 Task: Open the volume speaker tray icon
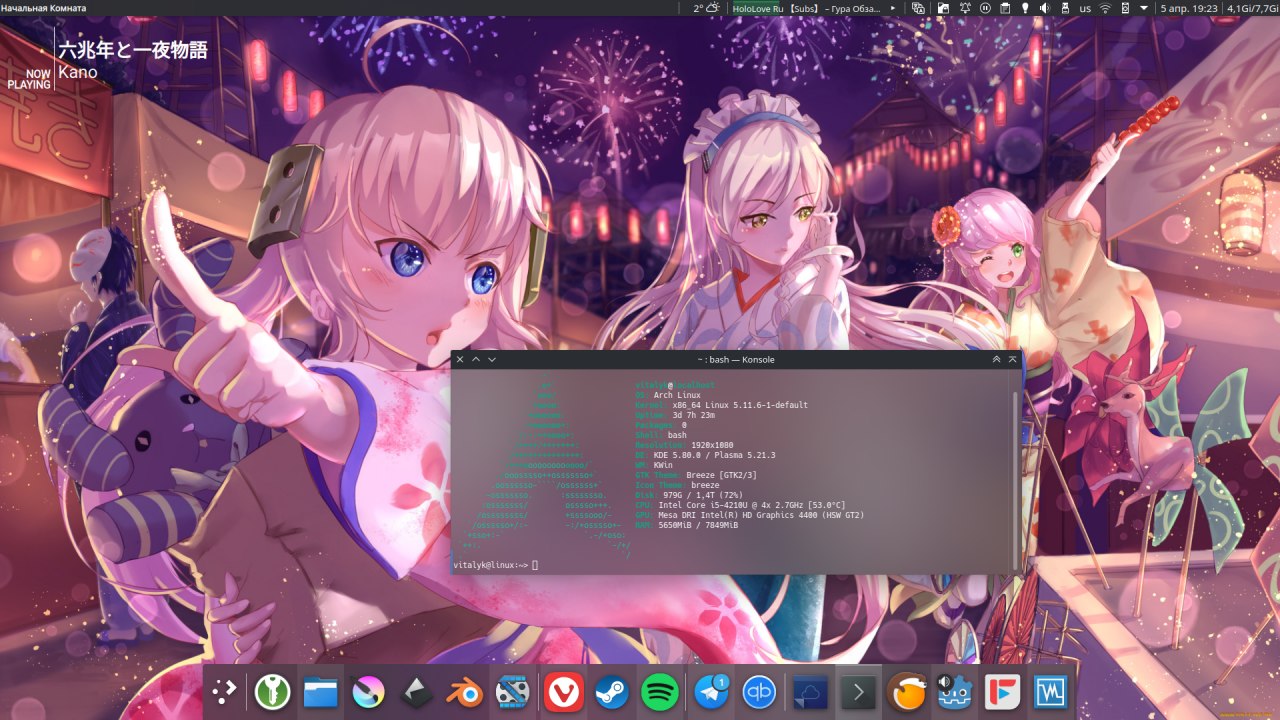tap(1044, 8)
